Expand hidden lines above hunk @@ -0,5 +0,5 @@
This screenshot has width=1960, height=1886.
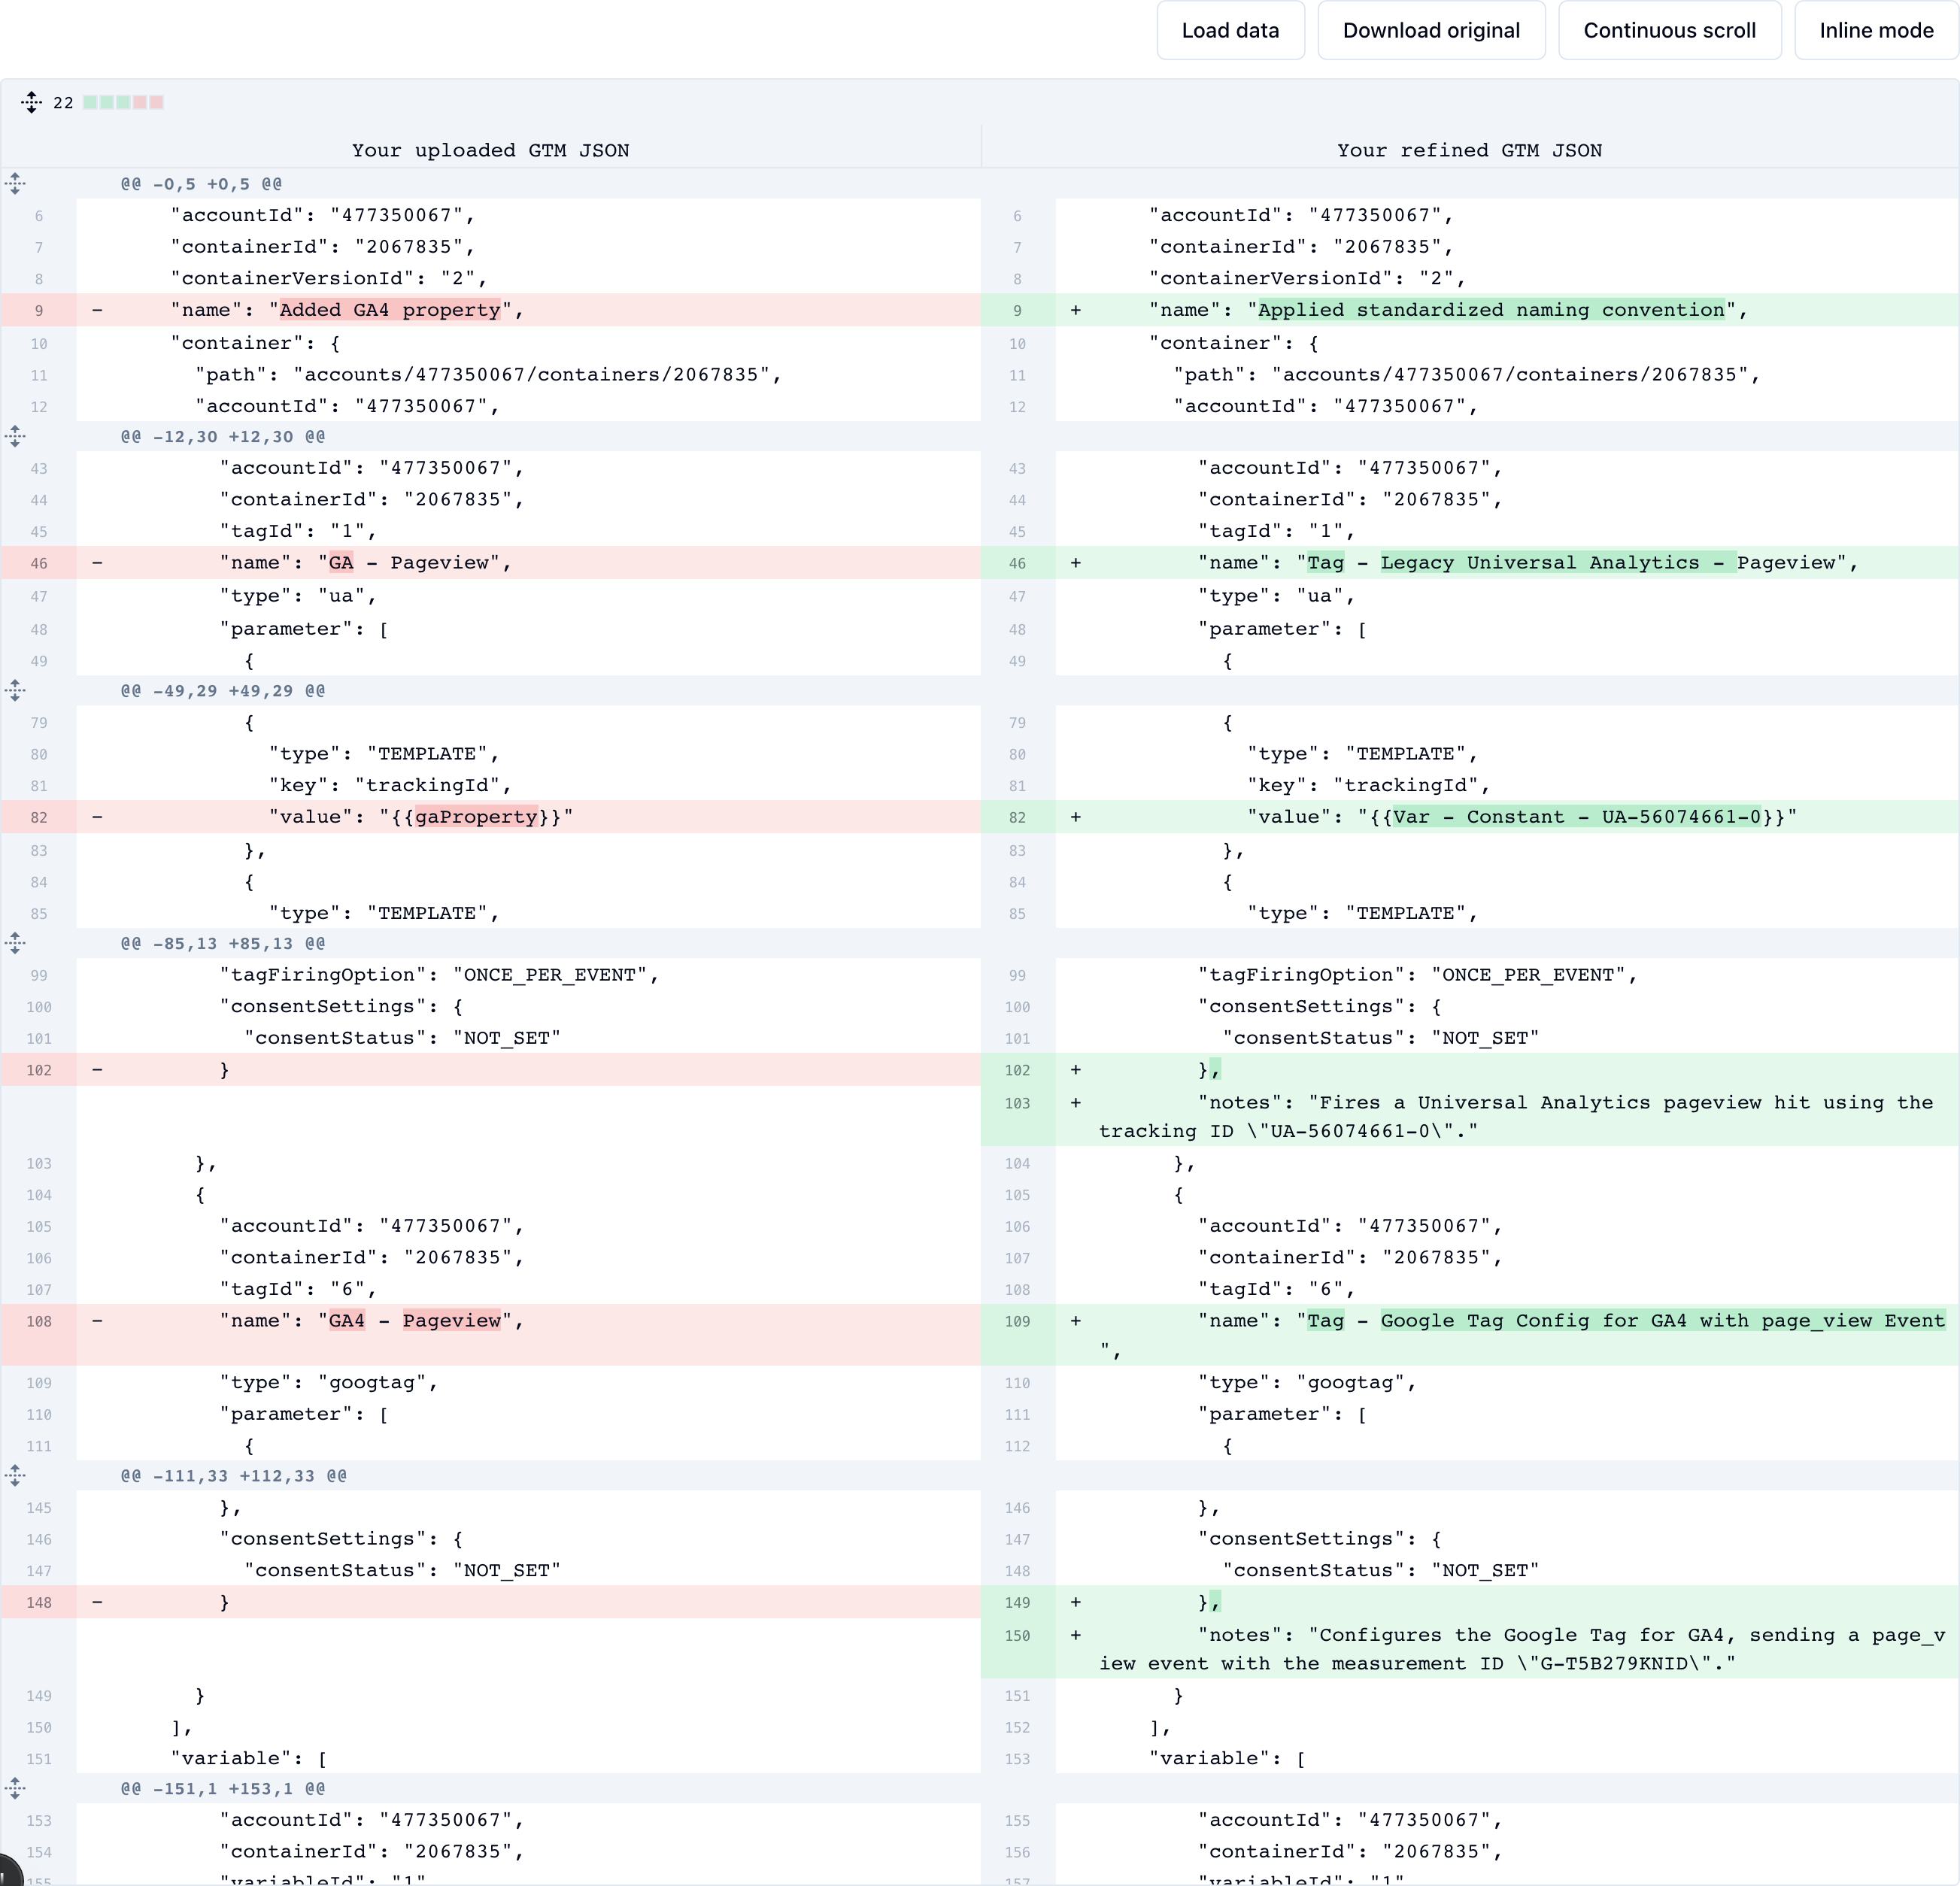coord(15,183)
